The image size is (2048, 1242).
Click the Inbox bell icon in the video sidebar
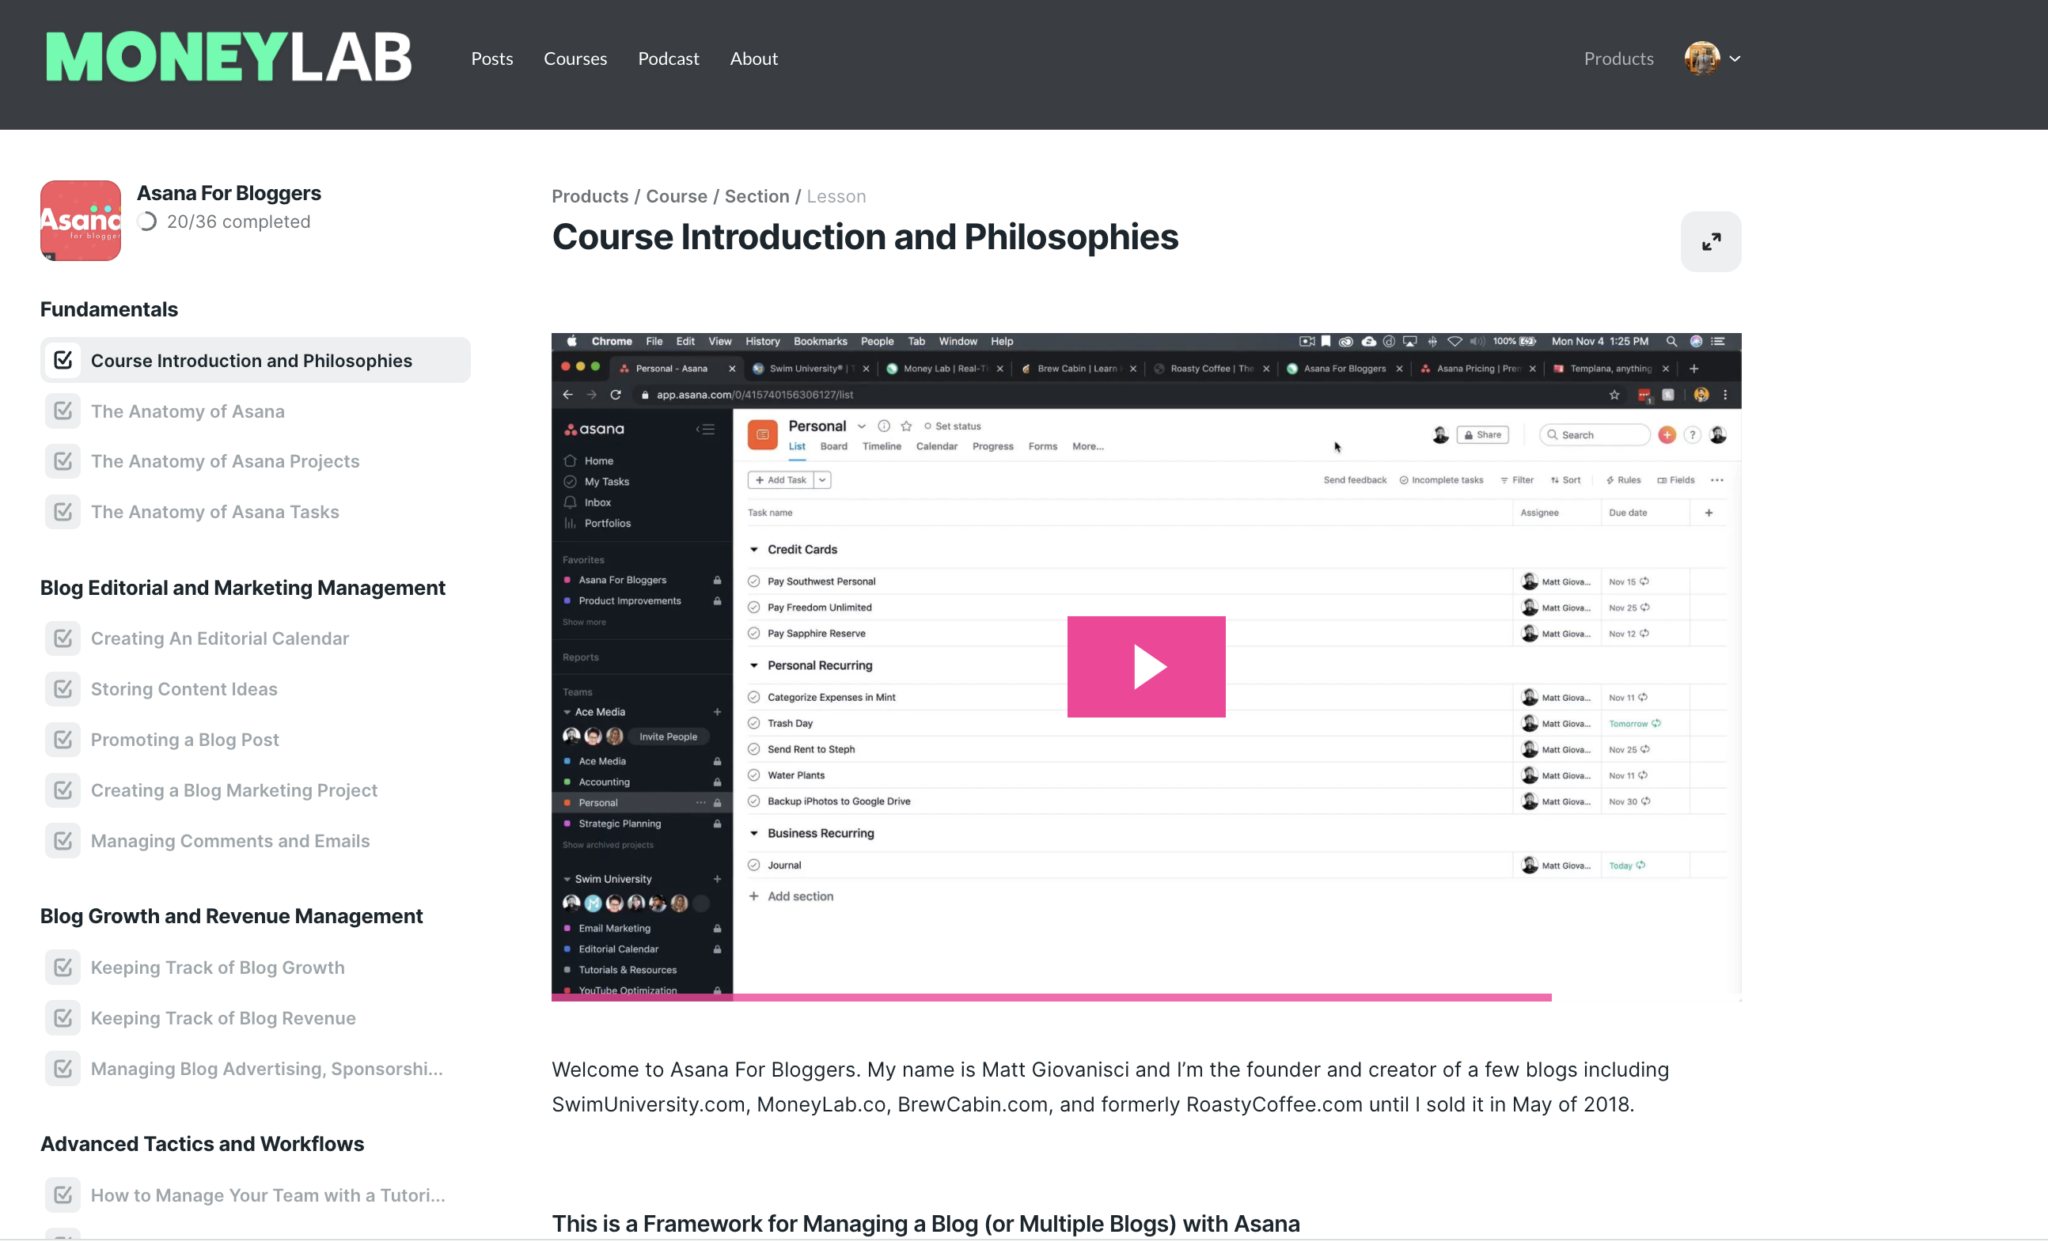[x=570, y=502]
